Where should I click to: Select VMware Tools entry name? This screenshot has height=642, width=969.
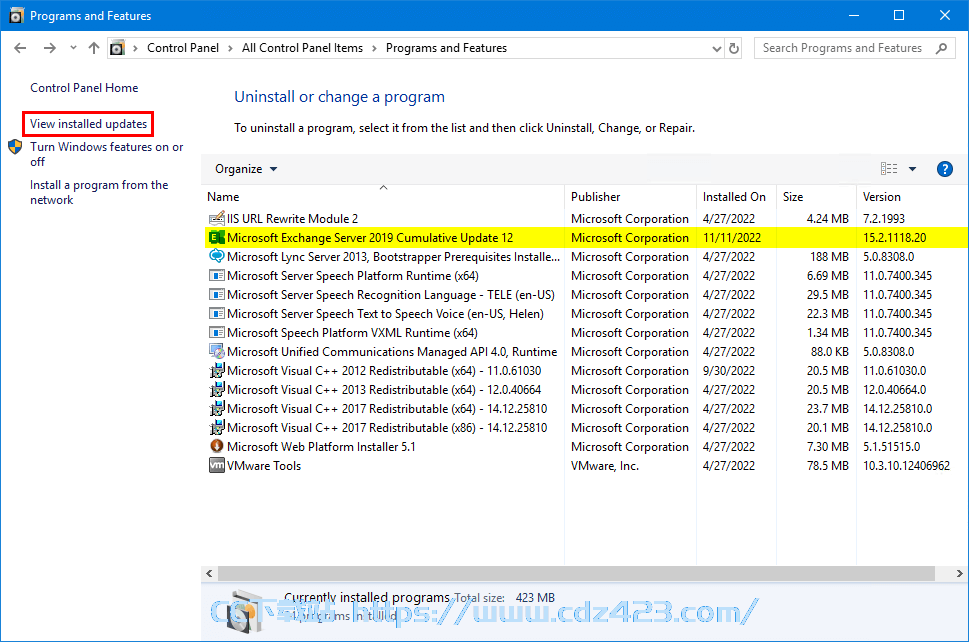click(264, 466)
